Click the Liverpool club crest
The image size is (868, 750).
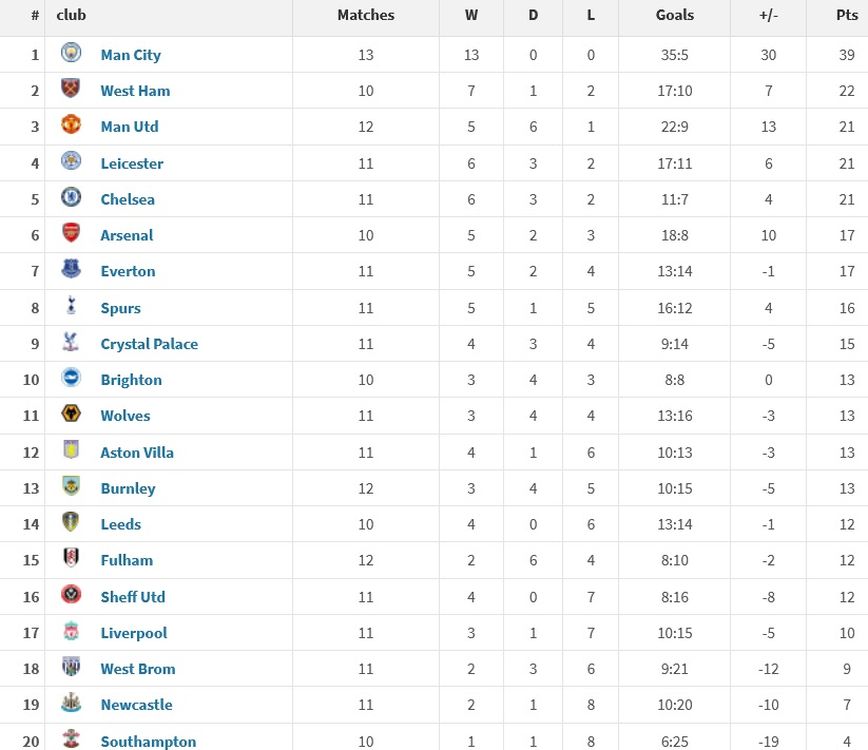[71, 632]
